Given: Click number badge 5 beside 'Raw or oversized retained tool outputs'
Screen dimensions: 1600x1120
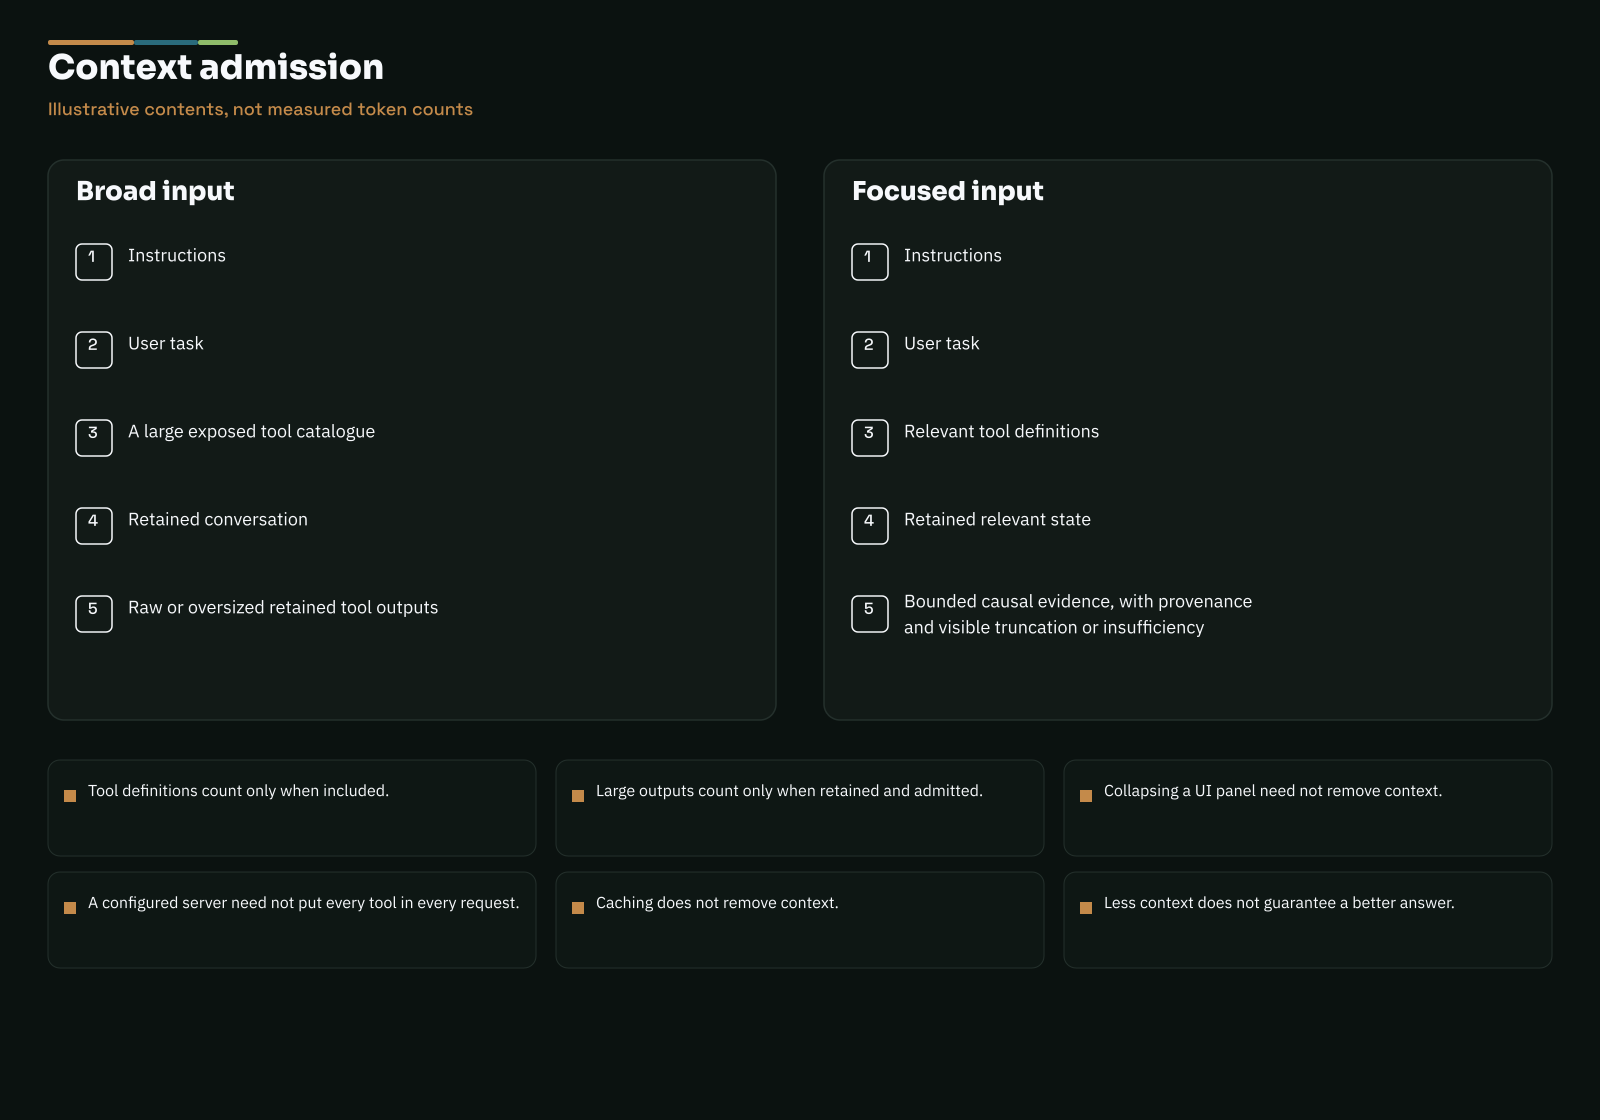Looking at the screenshot, I should (94, 614).
